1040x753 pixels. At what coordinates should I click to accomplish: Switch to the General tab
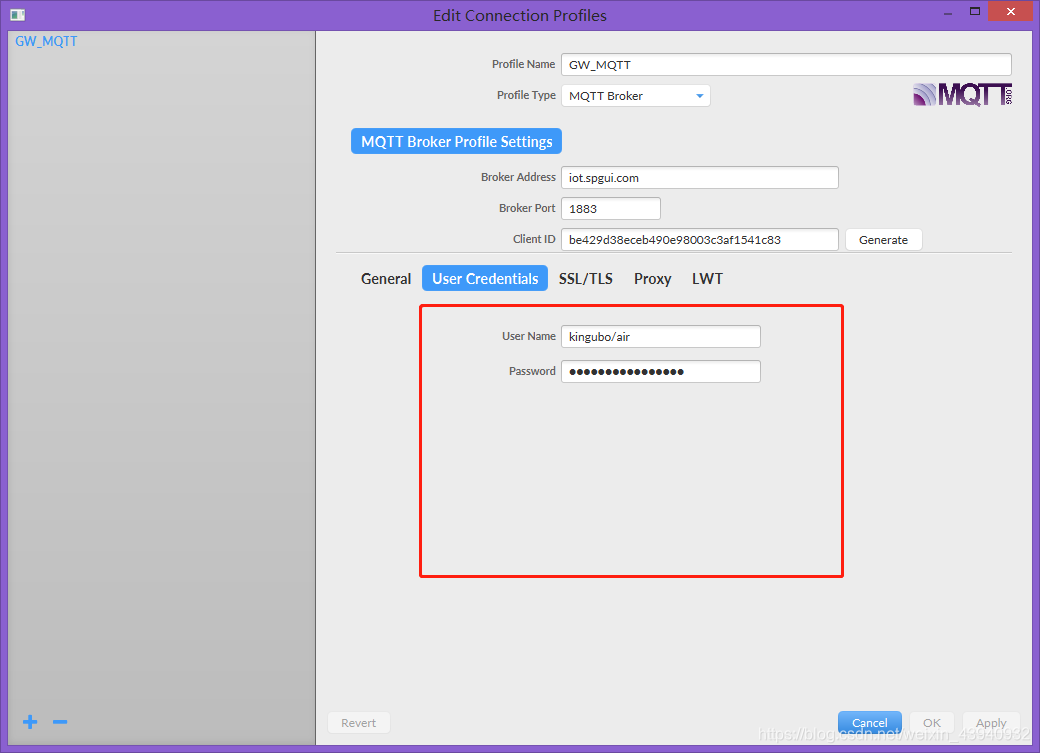386,279
